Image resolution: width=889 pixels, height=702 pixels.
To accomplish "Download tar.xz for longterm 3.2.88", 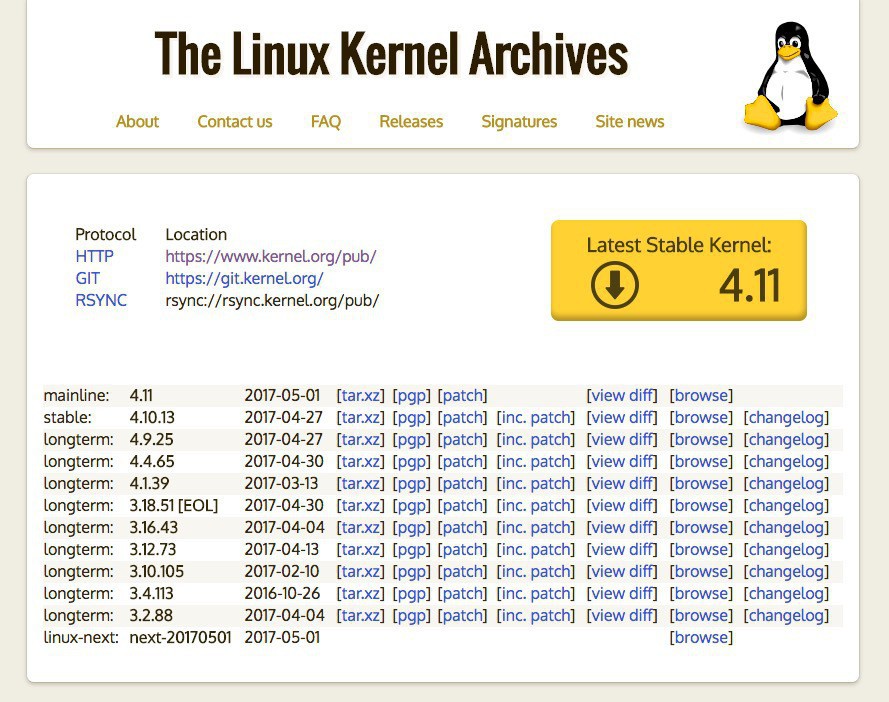I will tap(361, 615).
